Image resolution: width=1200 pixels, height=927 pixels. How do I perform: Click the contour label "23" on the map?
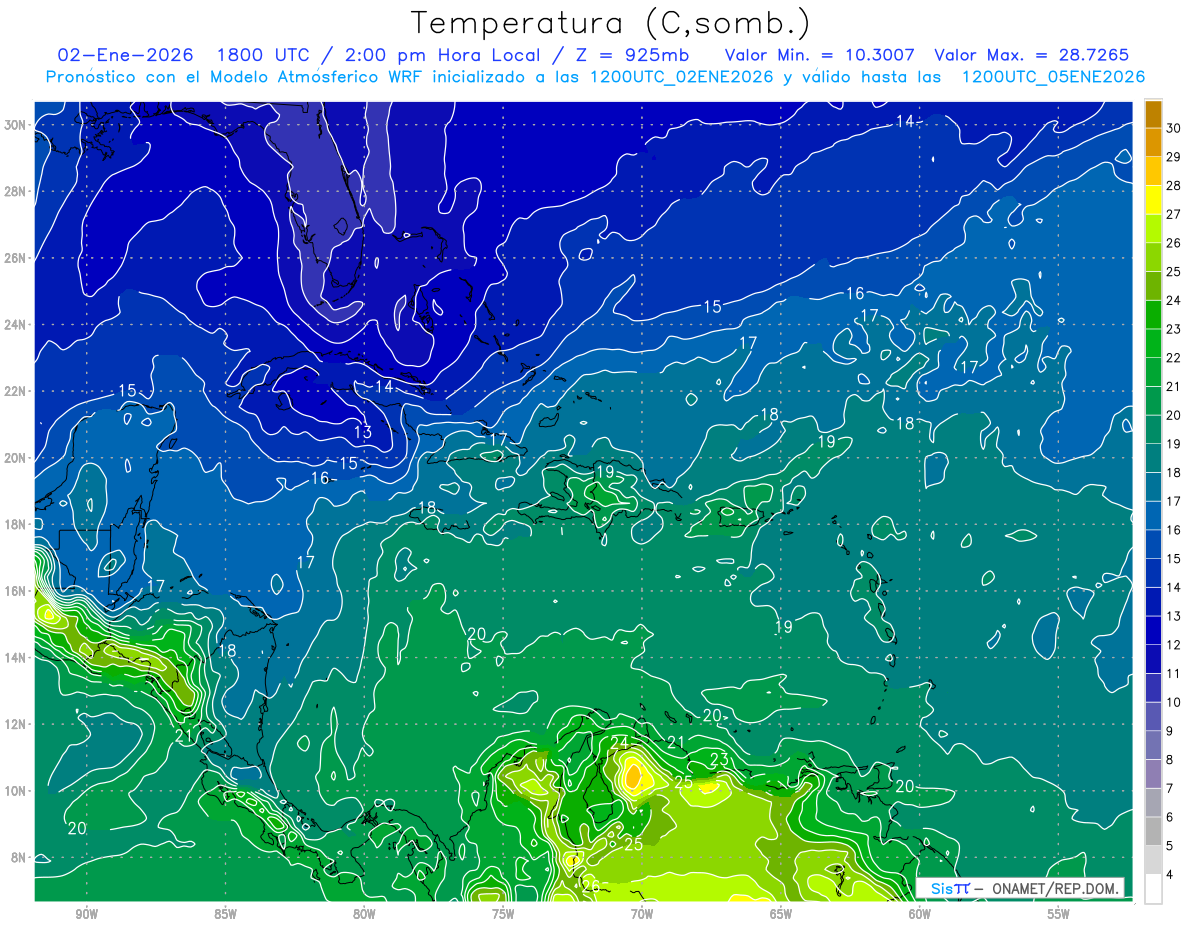click(719, 759)
